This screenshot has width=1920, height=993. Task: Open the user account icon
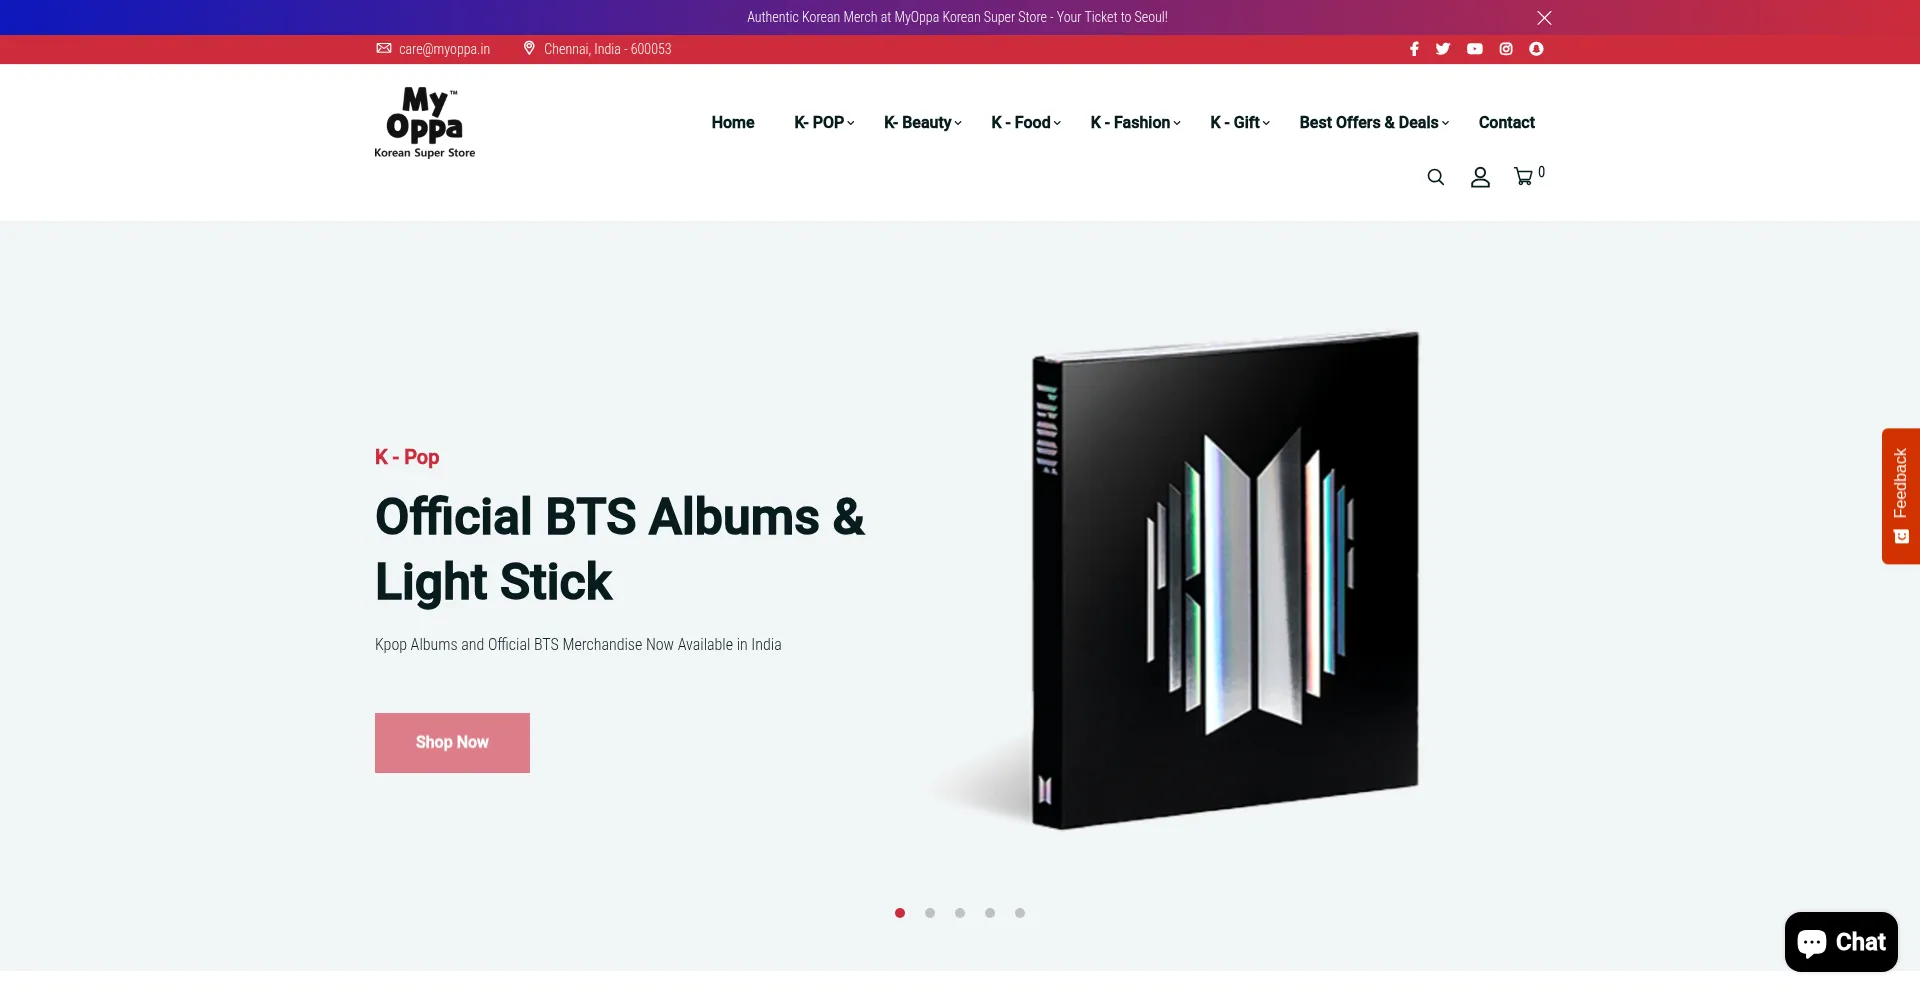1481,177
